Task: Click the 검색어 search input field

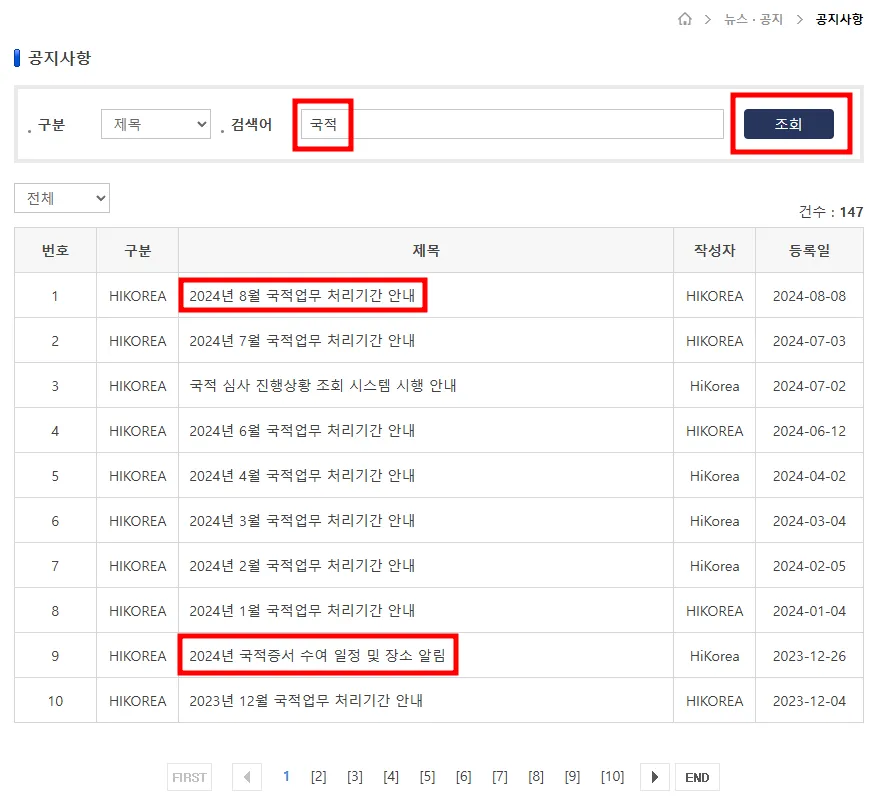Action: click(x=512, y=124)
